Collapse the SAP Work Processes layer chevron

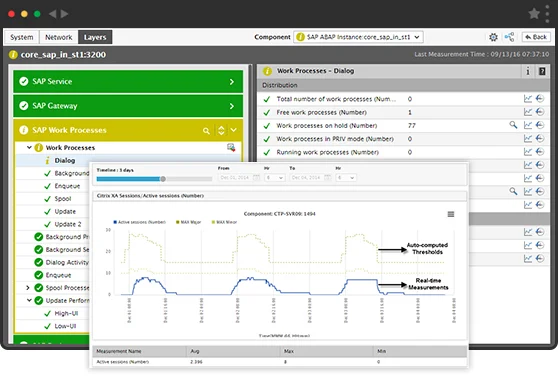(233, 130)
